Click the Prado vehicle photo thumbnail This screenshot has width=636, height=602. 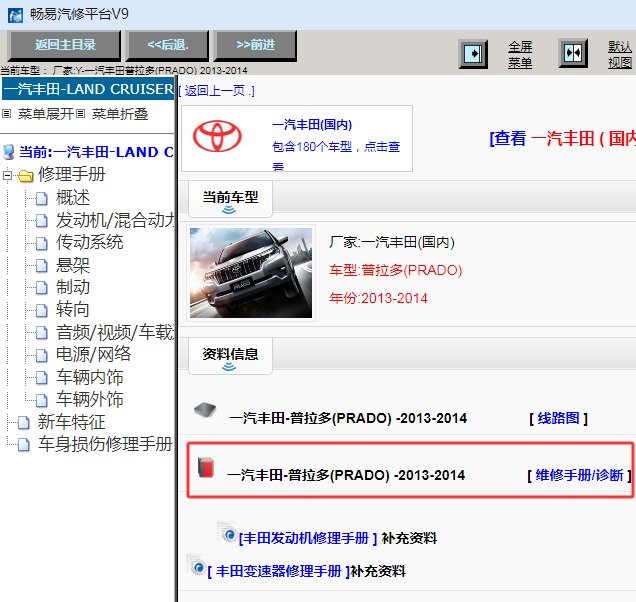click(251, 273)
